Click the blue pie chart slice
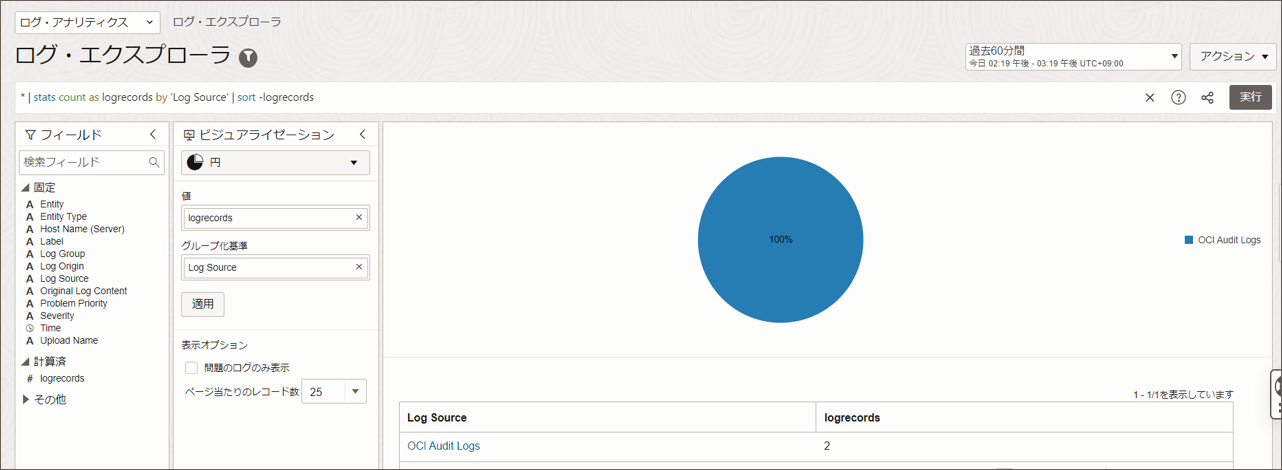 point(780,240)
